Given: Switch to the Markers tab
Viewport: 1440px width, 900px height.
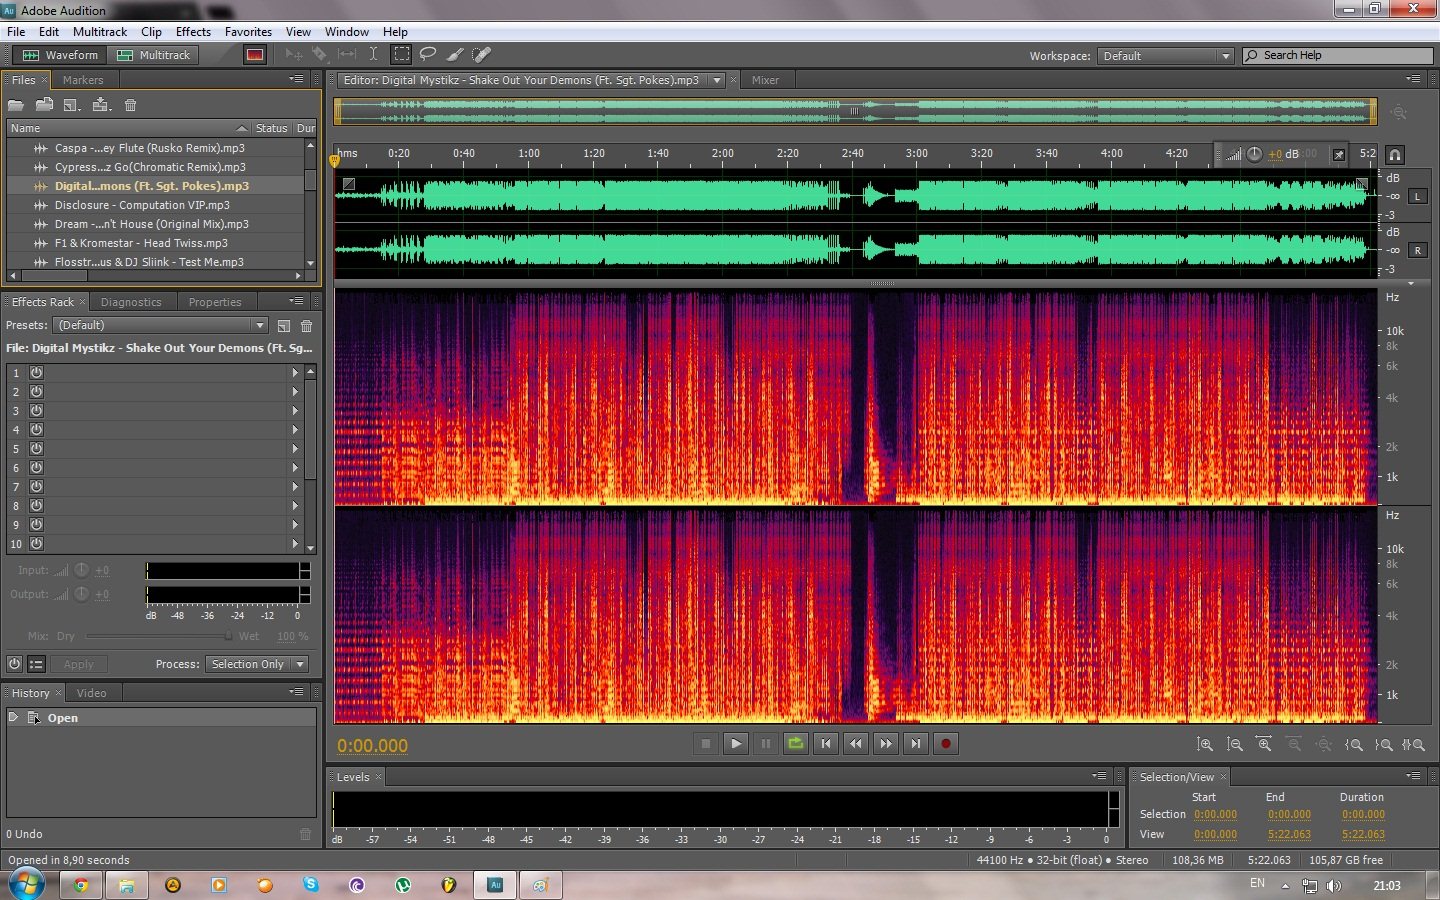Looking at the screenshot, I should pos(83,80).
